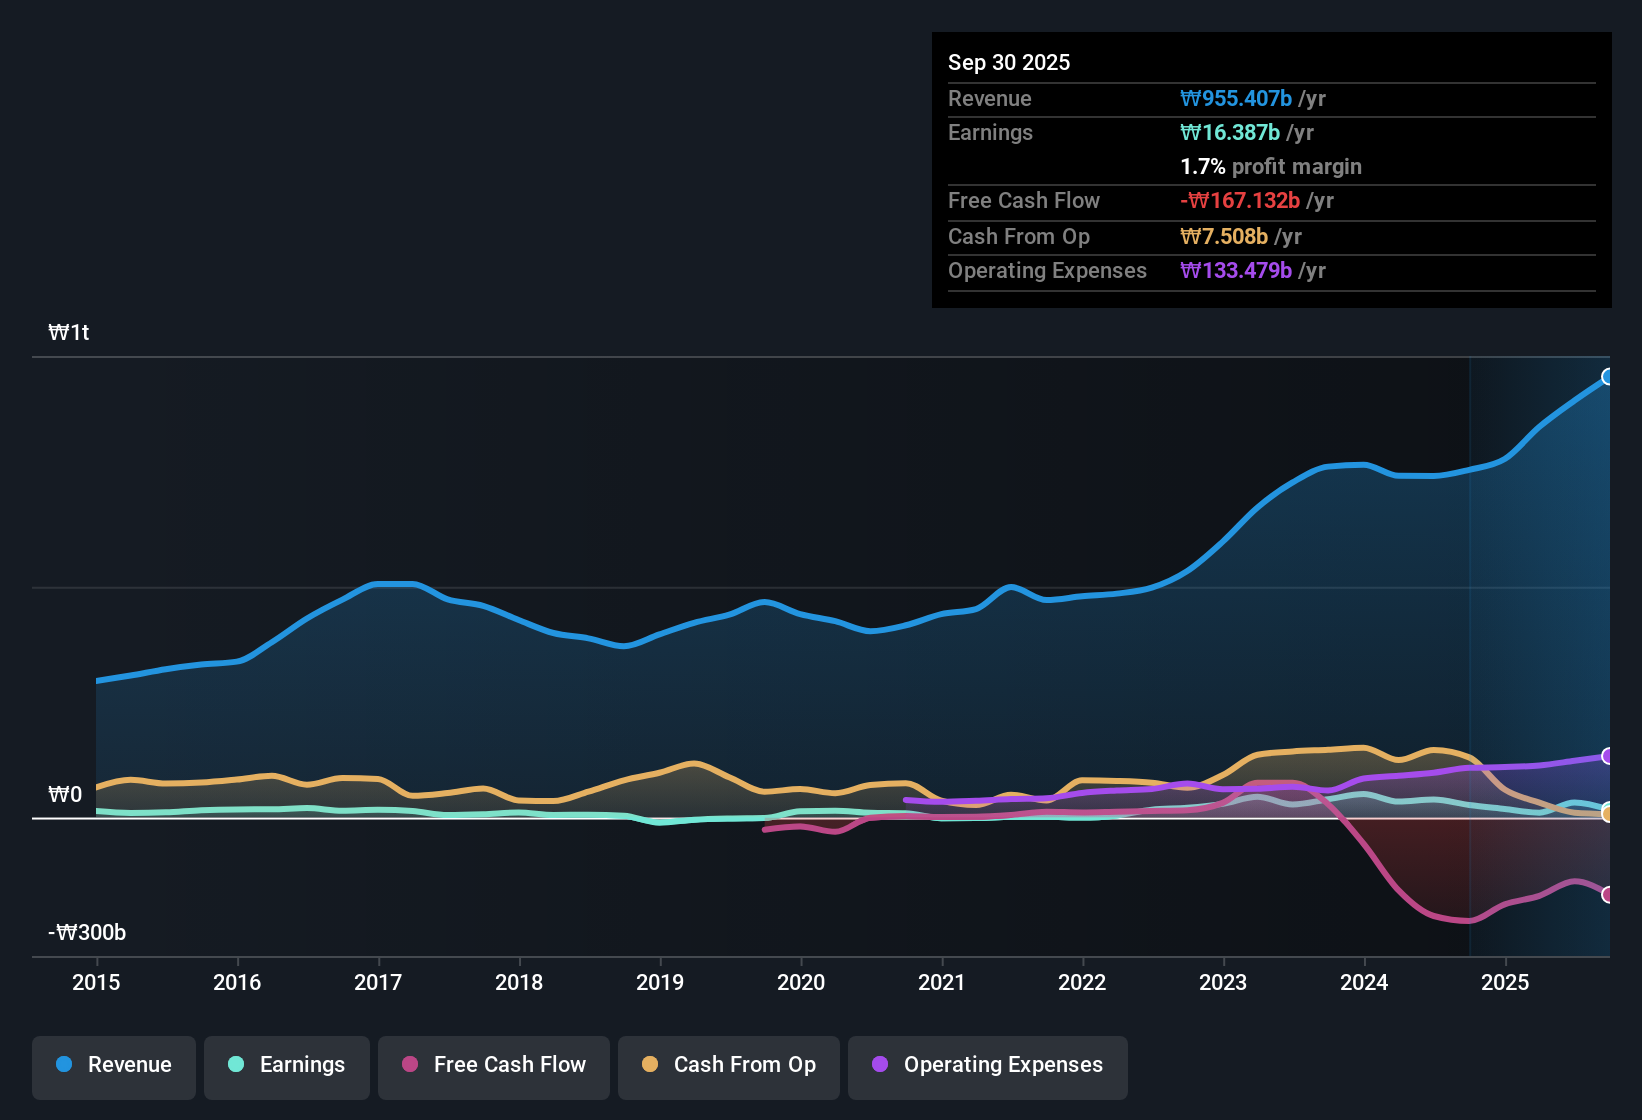Click the 2025 label on the x-axis
Viewport: 1642px width, 1120px height.
(x=1507, y=983)
